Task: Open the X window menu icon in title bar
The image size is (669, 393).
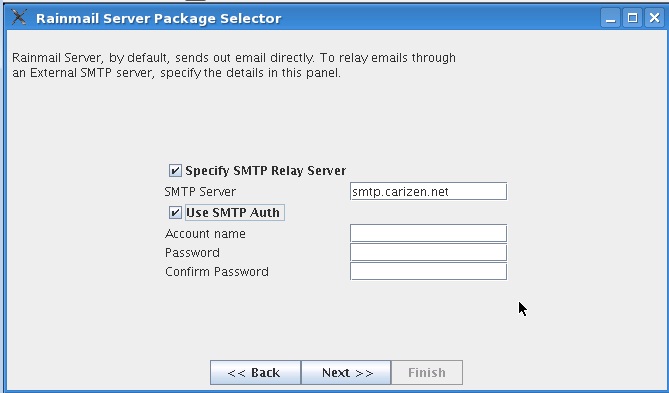Action: tap(19, 17)
